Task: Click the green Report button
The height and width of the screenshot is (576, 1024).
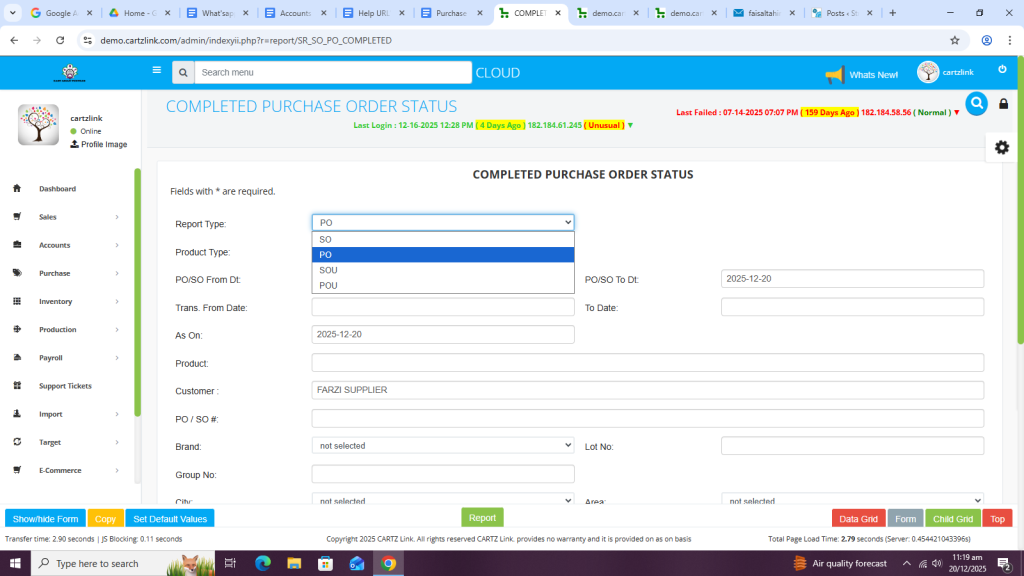Action: tap(482, 518)
